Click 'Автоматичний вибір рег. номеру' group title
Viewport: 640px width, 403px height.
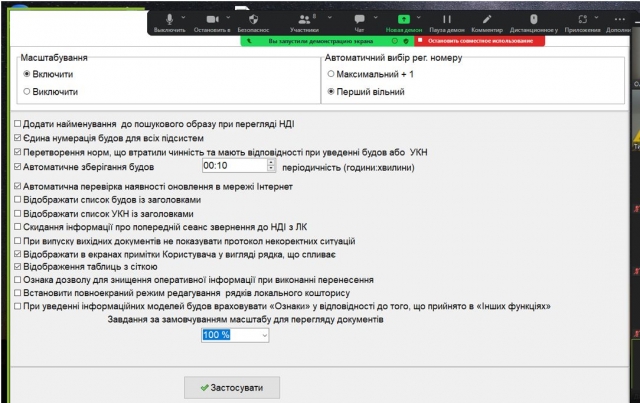coord(393,58)
